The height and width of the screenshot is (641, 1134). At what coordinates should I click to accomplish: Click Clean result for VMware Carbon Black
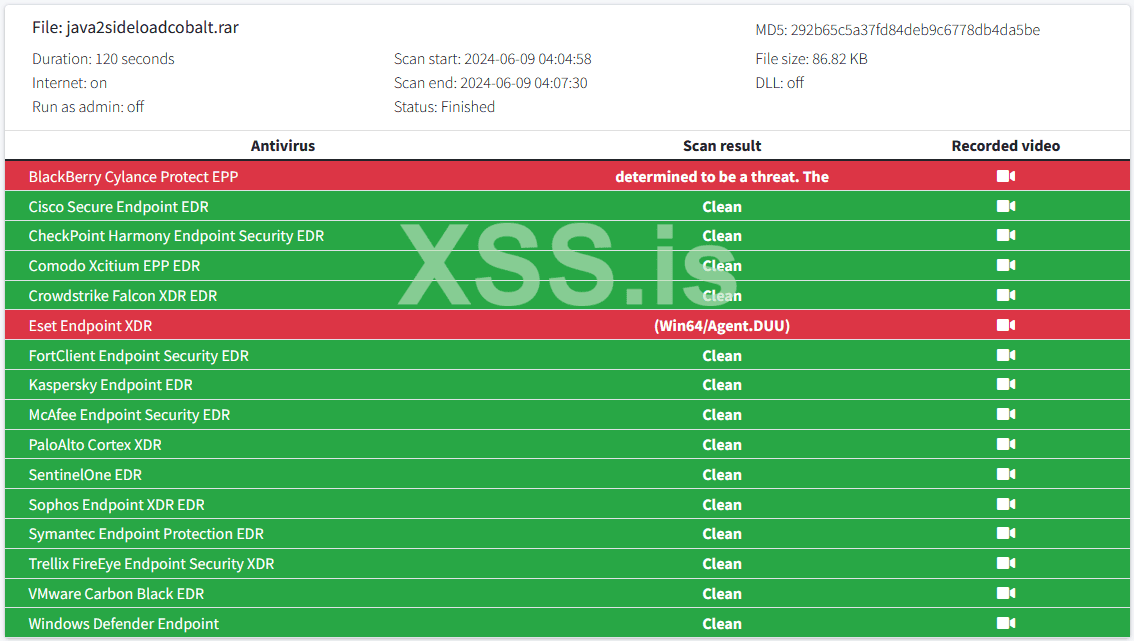pyautogui.click(x=722, y=594)
